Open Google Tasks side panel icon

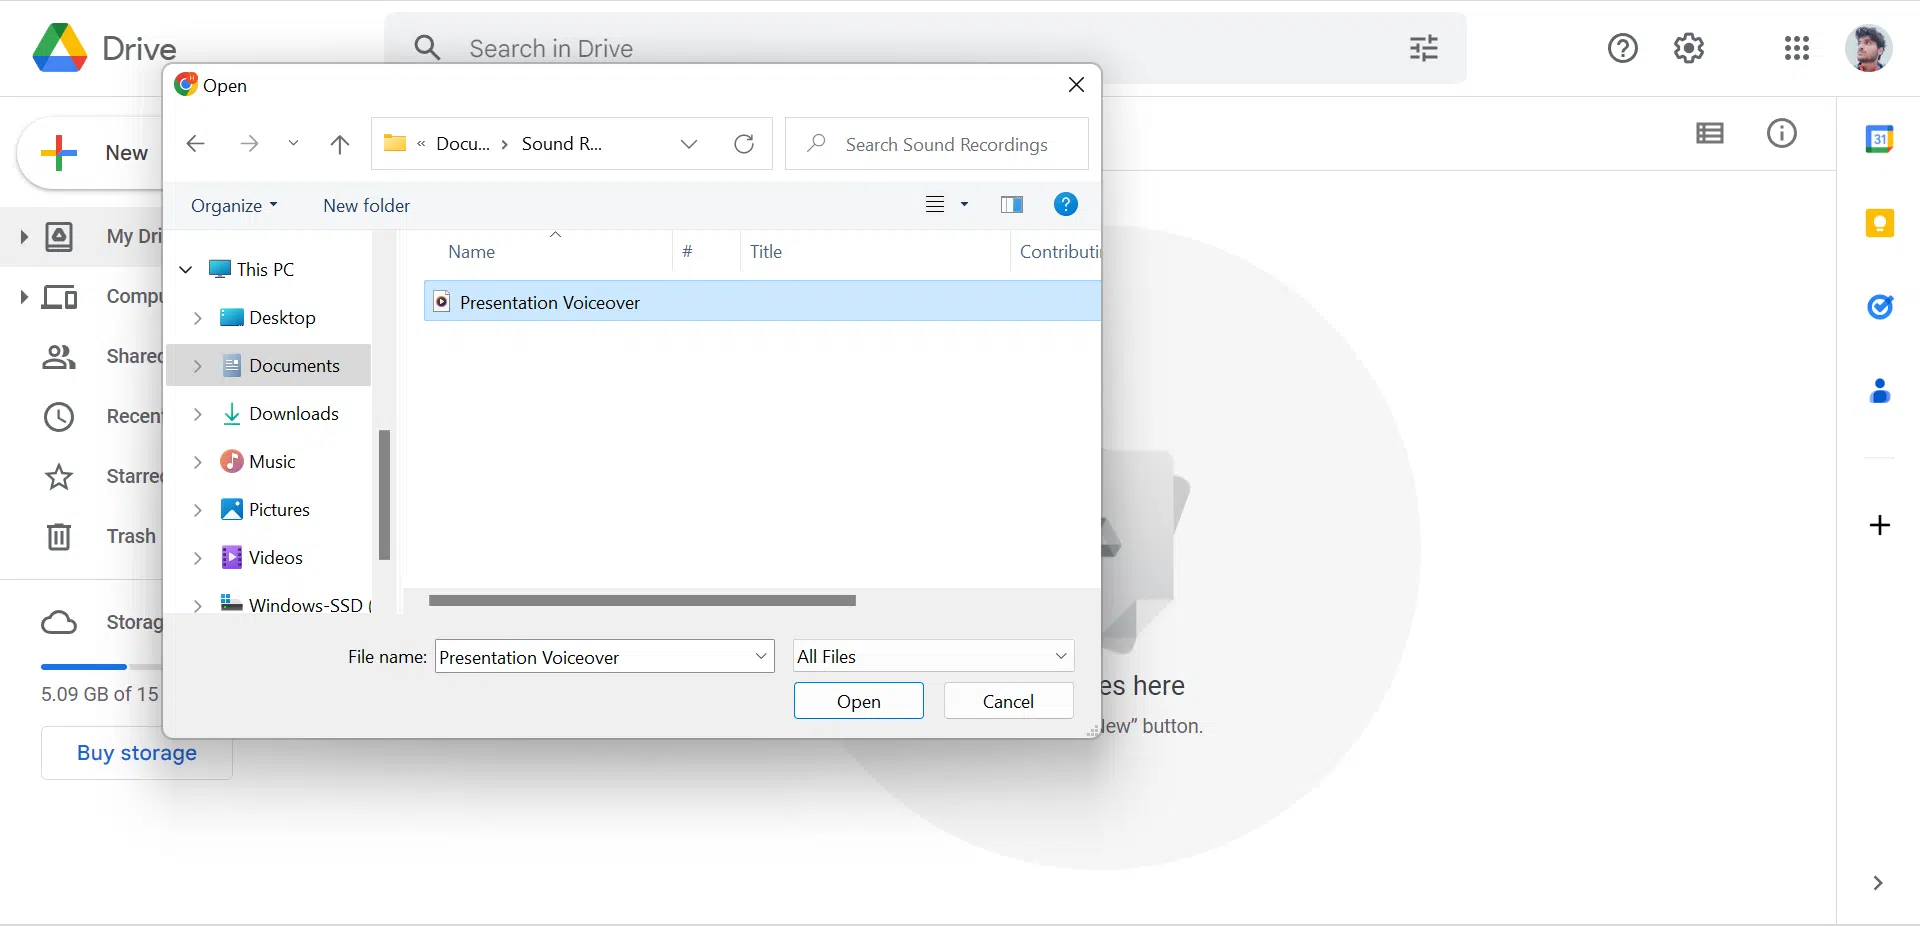[1879, 307]
